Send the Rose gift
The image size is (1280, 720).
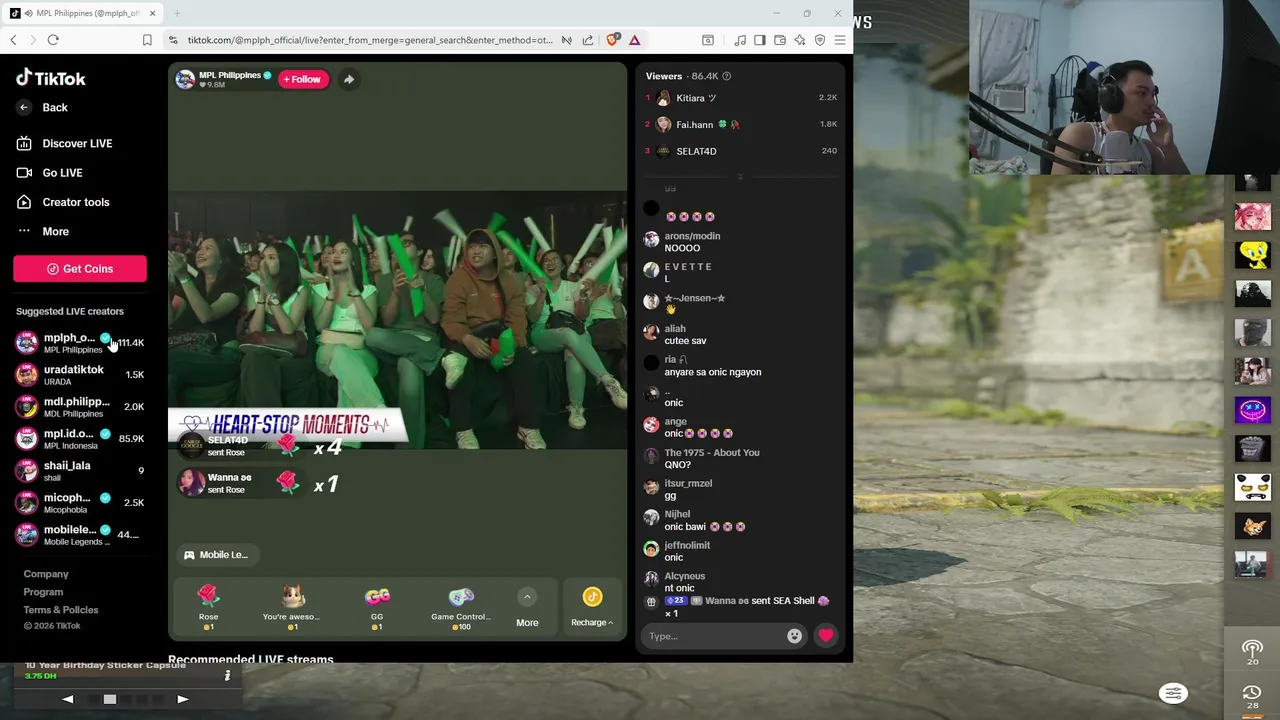click(208, 606)
